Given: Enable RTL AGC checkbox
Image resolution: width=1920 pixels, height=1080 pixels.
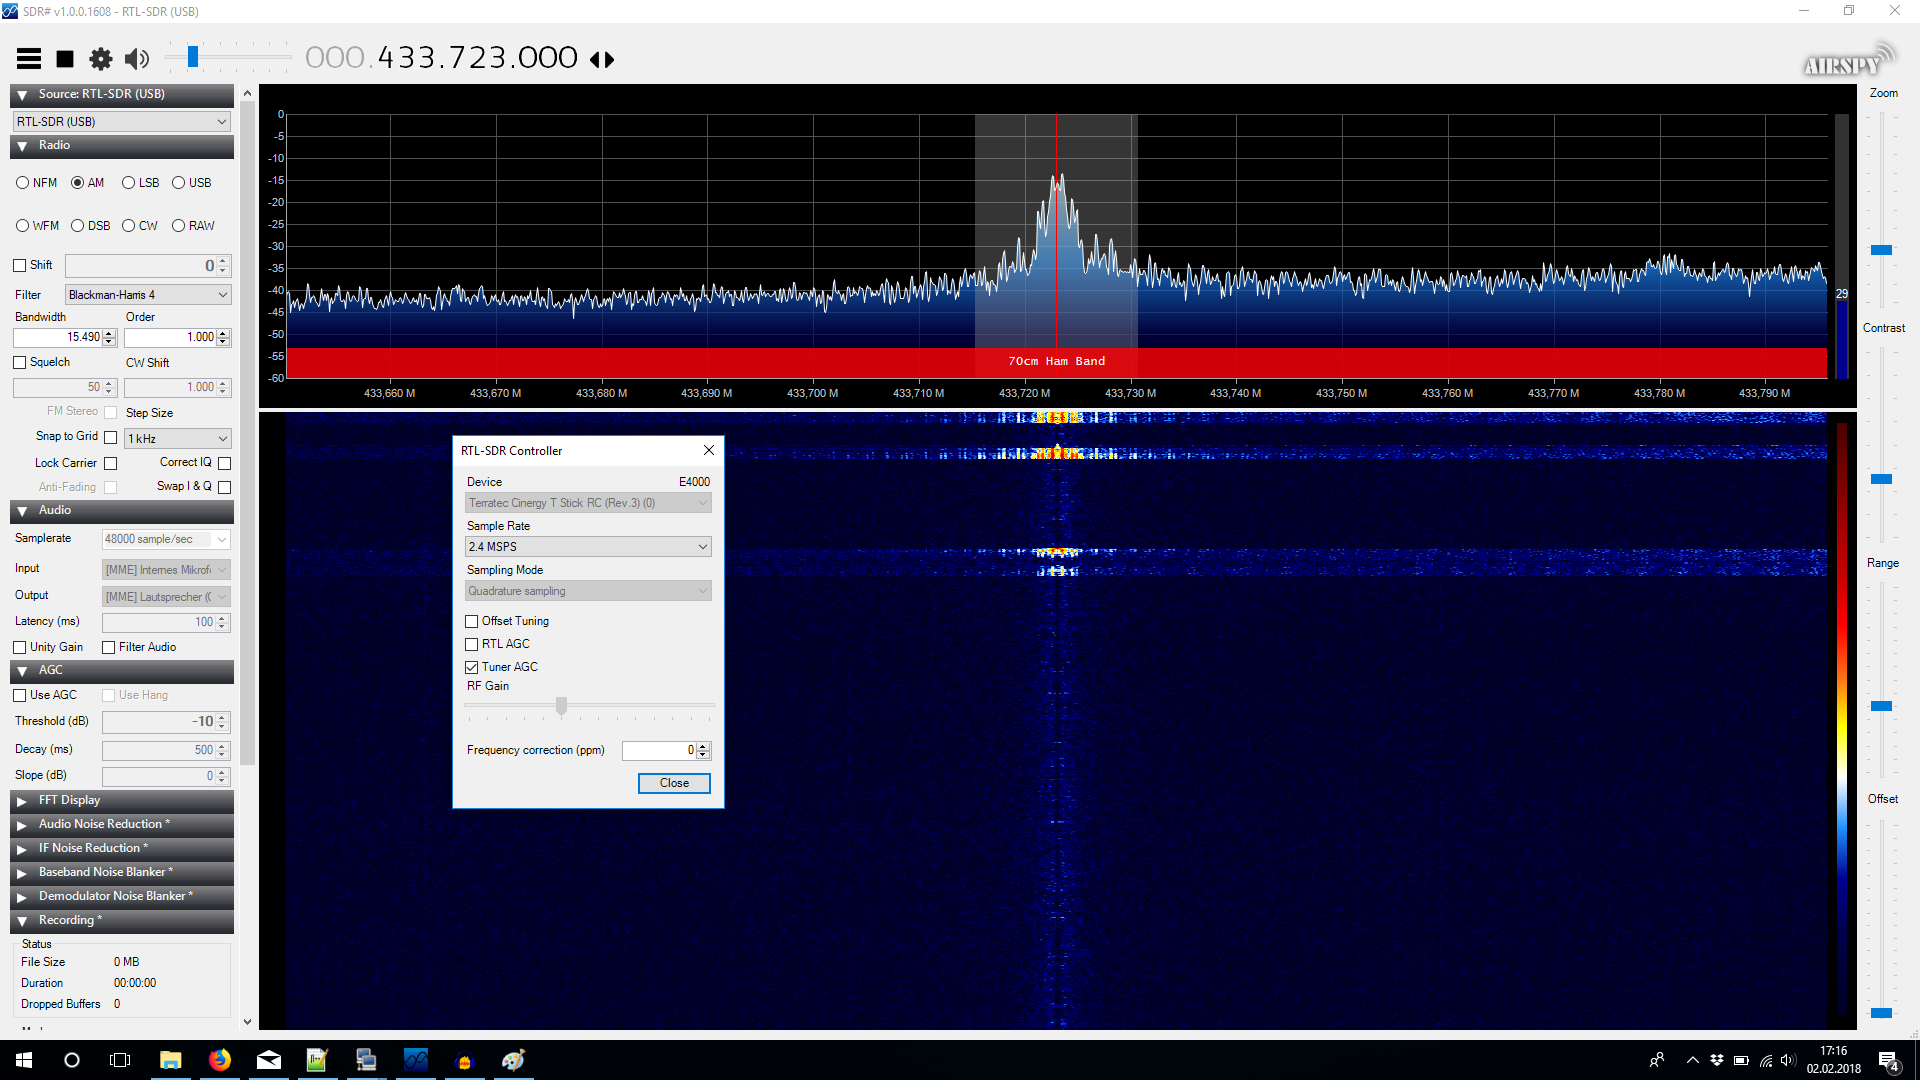Looking at the screenshot, I should 472,644.
